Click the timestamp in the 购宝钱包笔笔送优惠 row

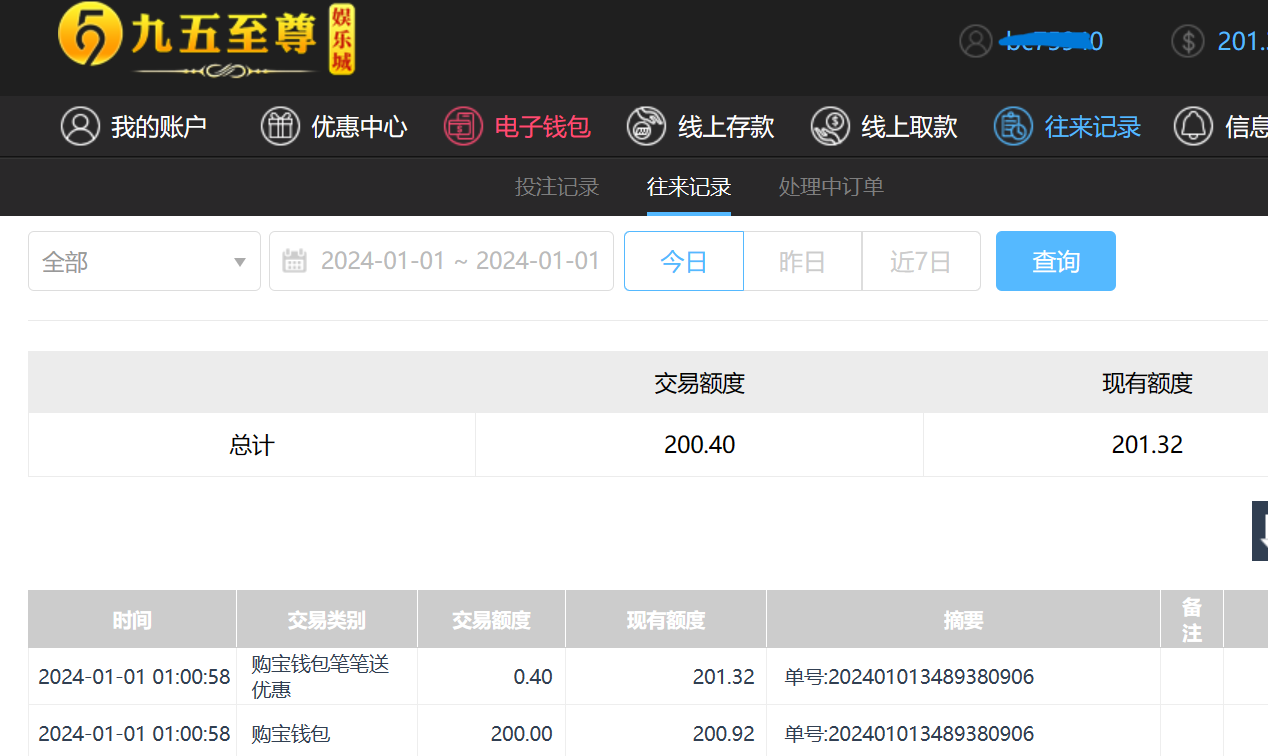(x=134, y=677)
